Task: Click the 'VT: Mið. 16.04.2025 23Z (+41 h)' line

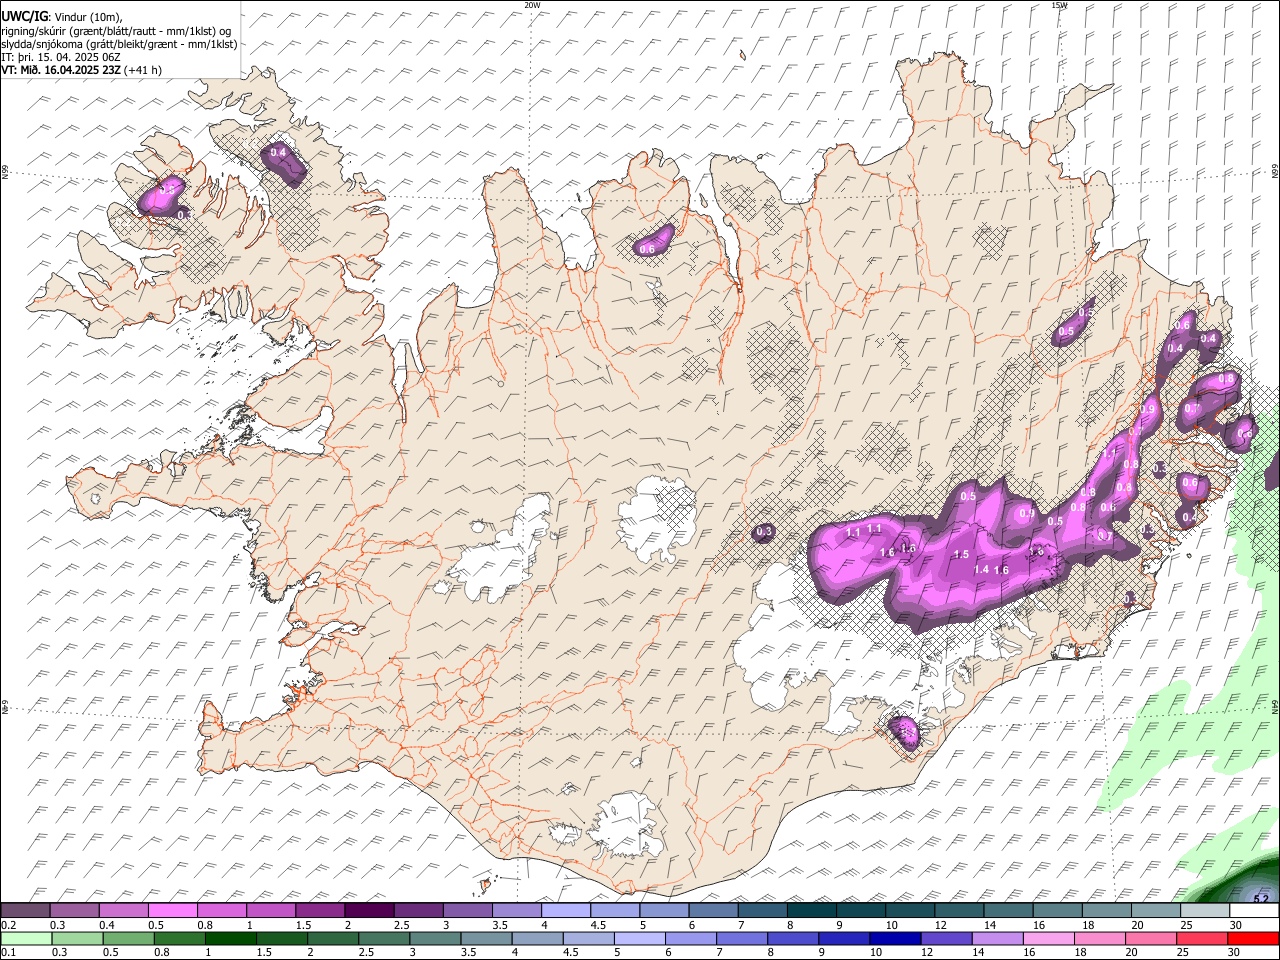Action: pos(81,70)
